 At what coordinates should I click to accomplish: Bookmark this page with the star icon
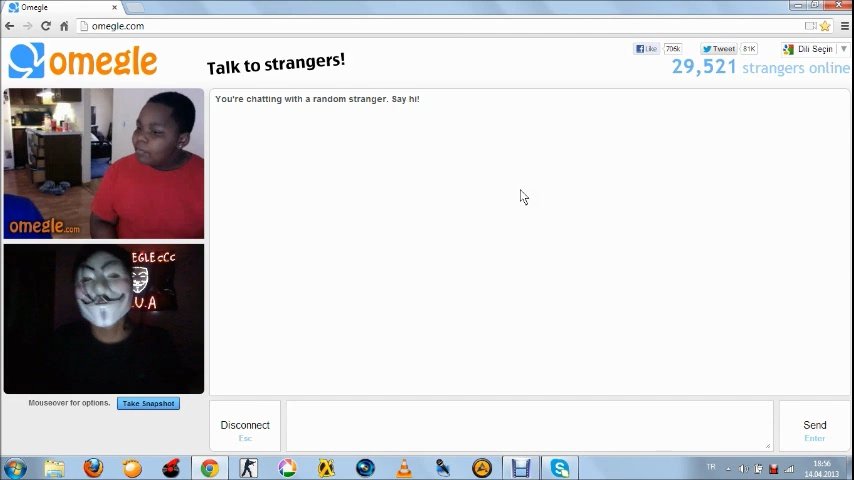click(825, 26)
